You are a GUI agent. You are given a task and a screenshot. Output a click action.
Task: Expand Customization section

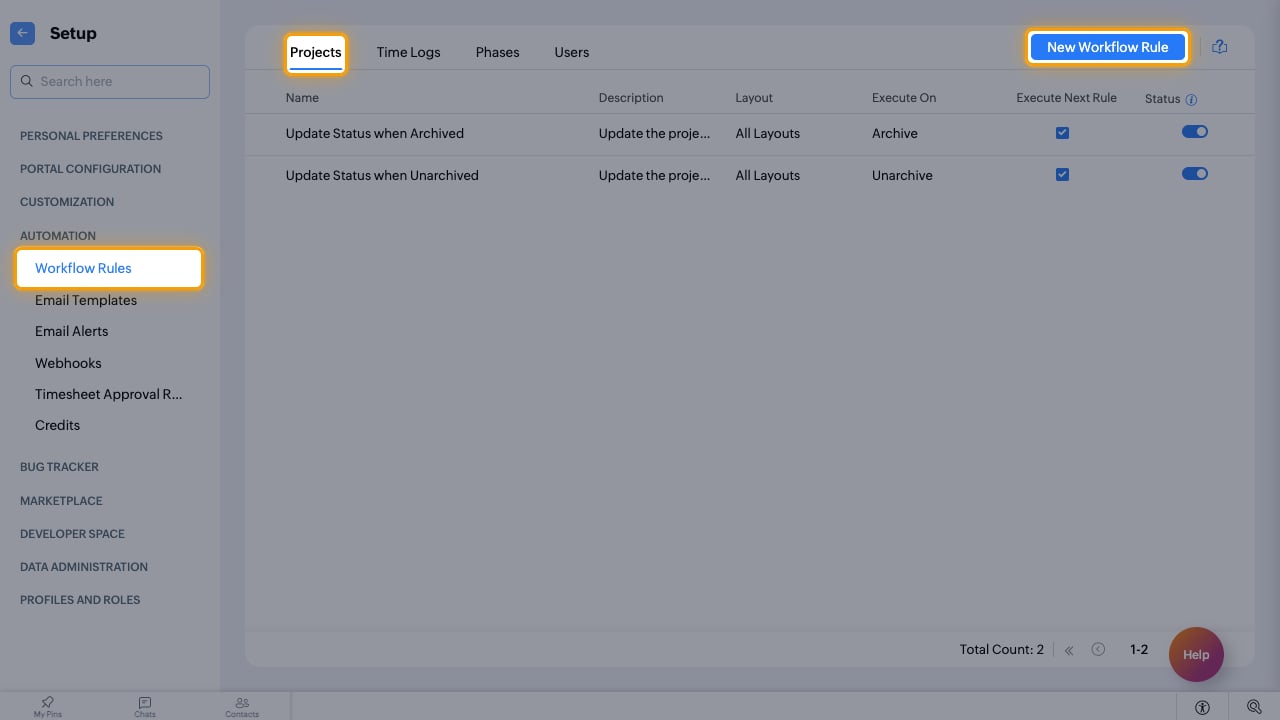click(67, 202)
